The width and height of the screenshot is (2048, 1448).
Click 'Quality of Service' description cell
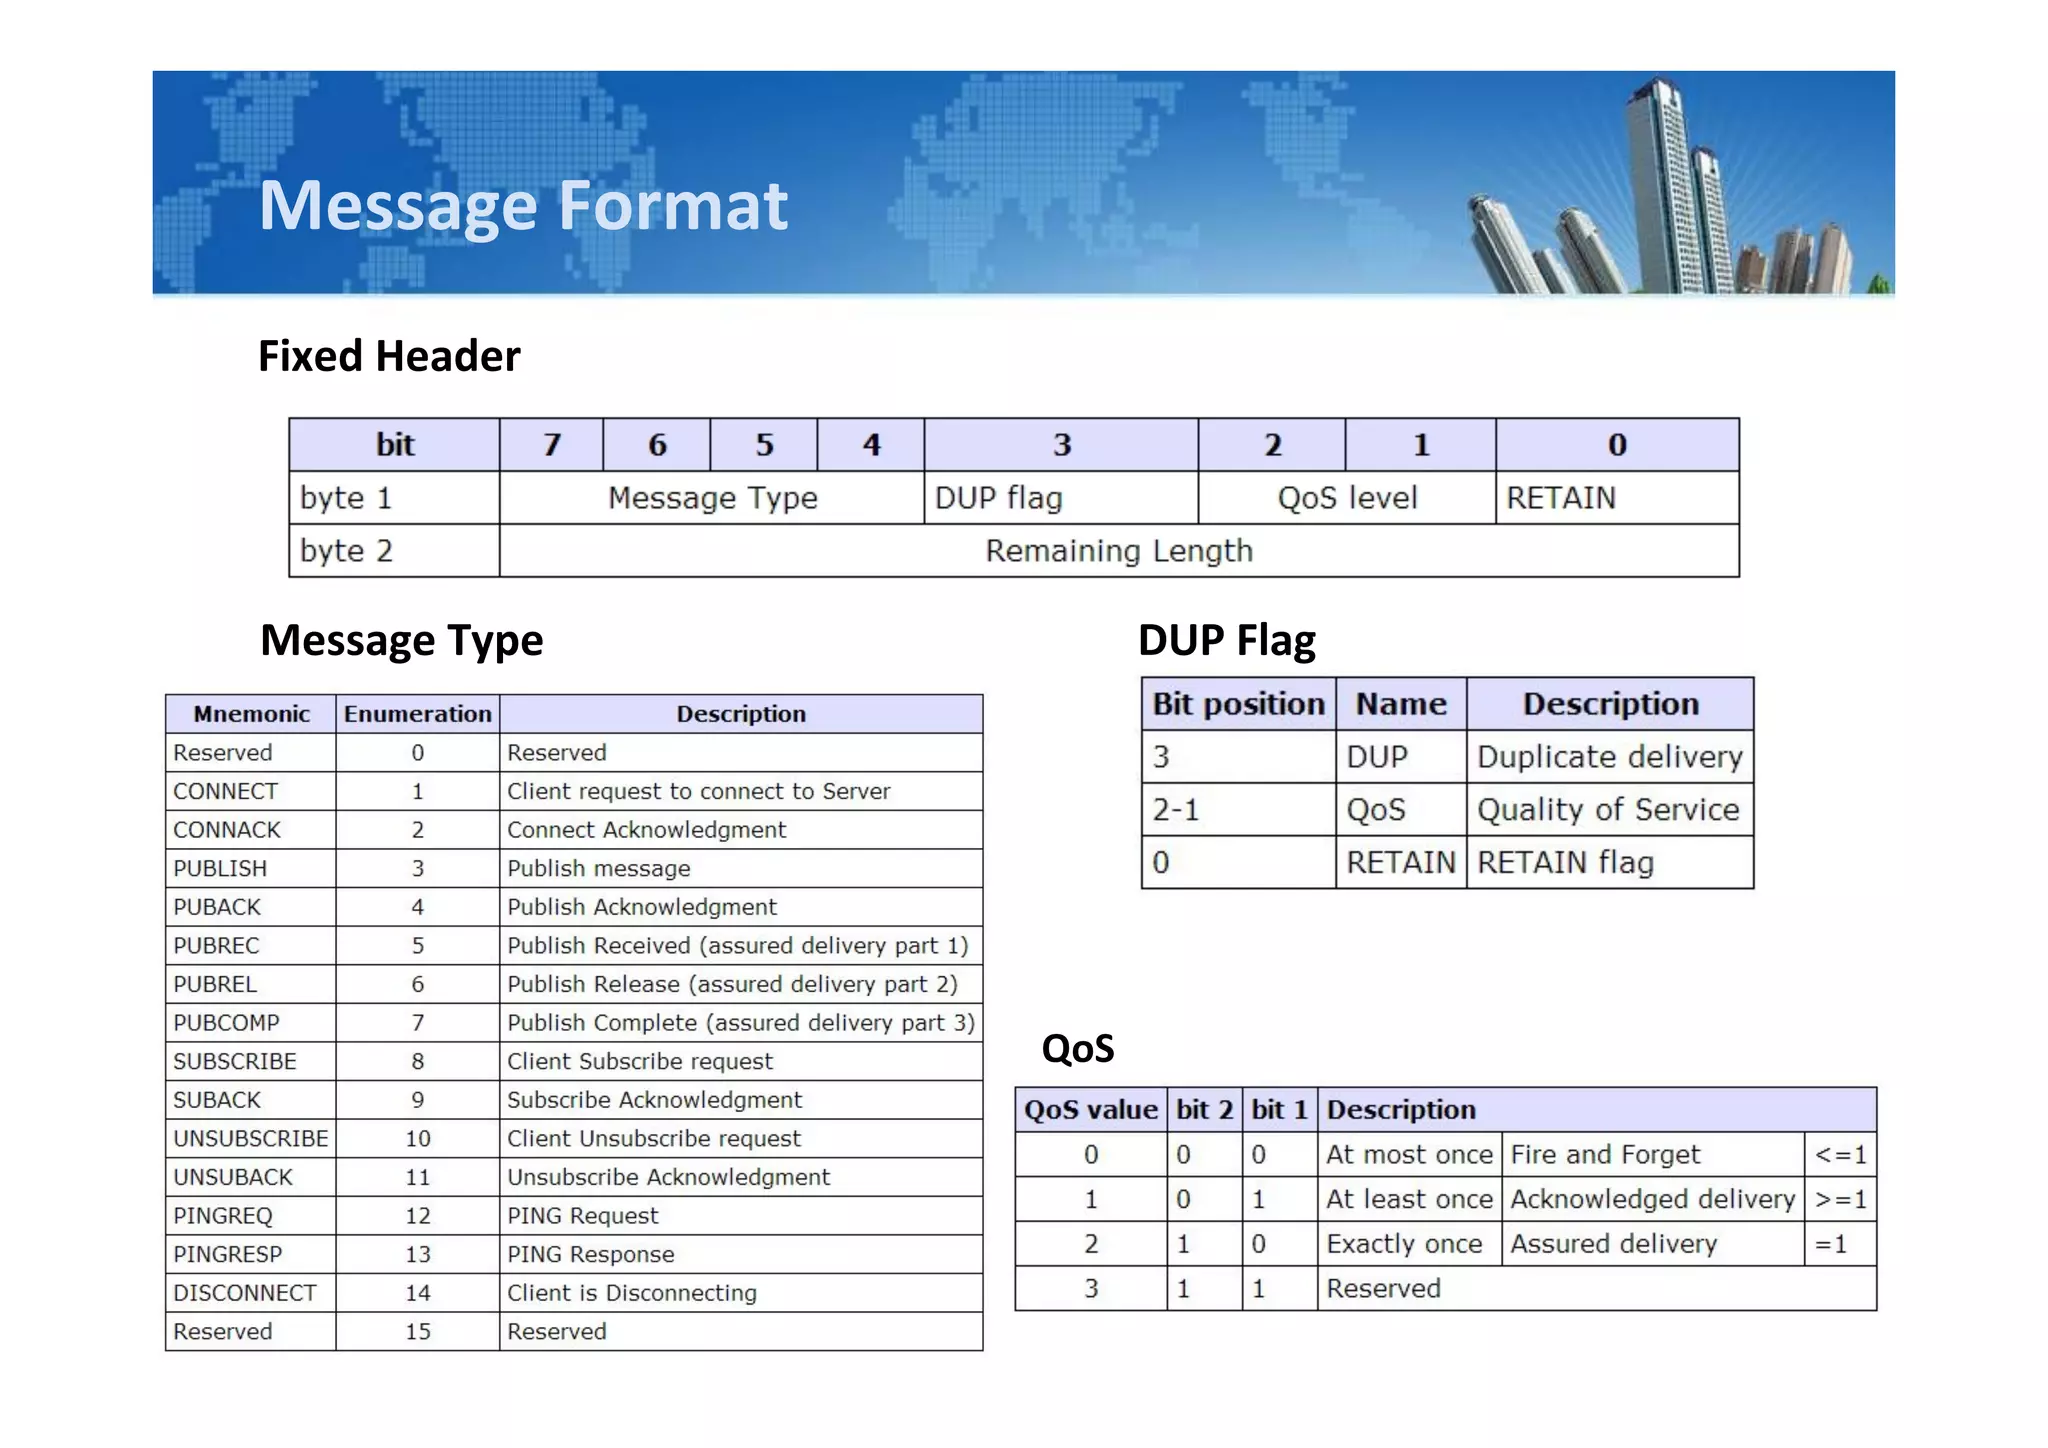tap(1610, 810)
